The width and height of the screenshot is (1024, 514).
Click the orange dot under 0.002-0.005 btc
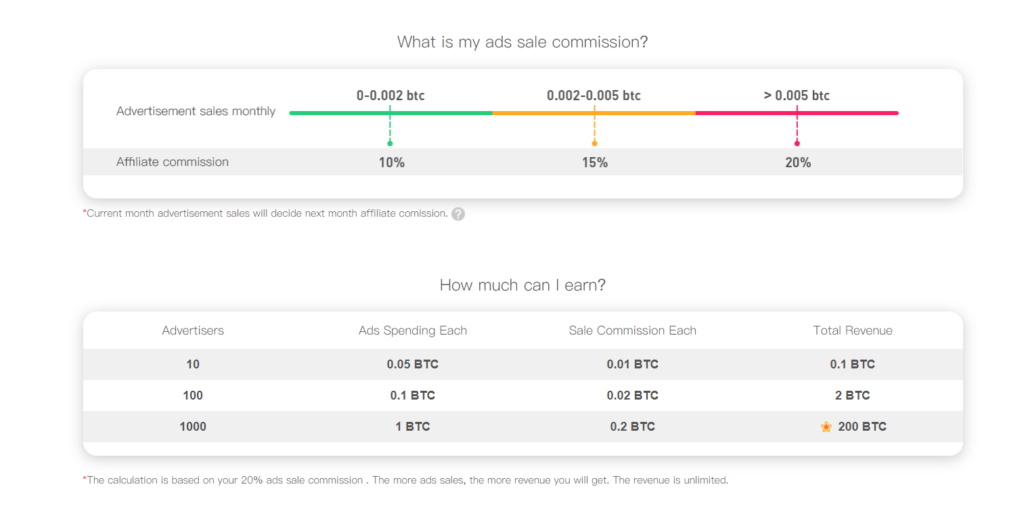point(594,143)
